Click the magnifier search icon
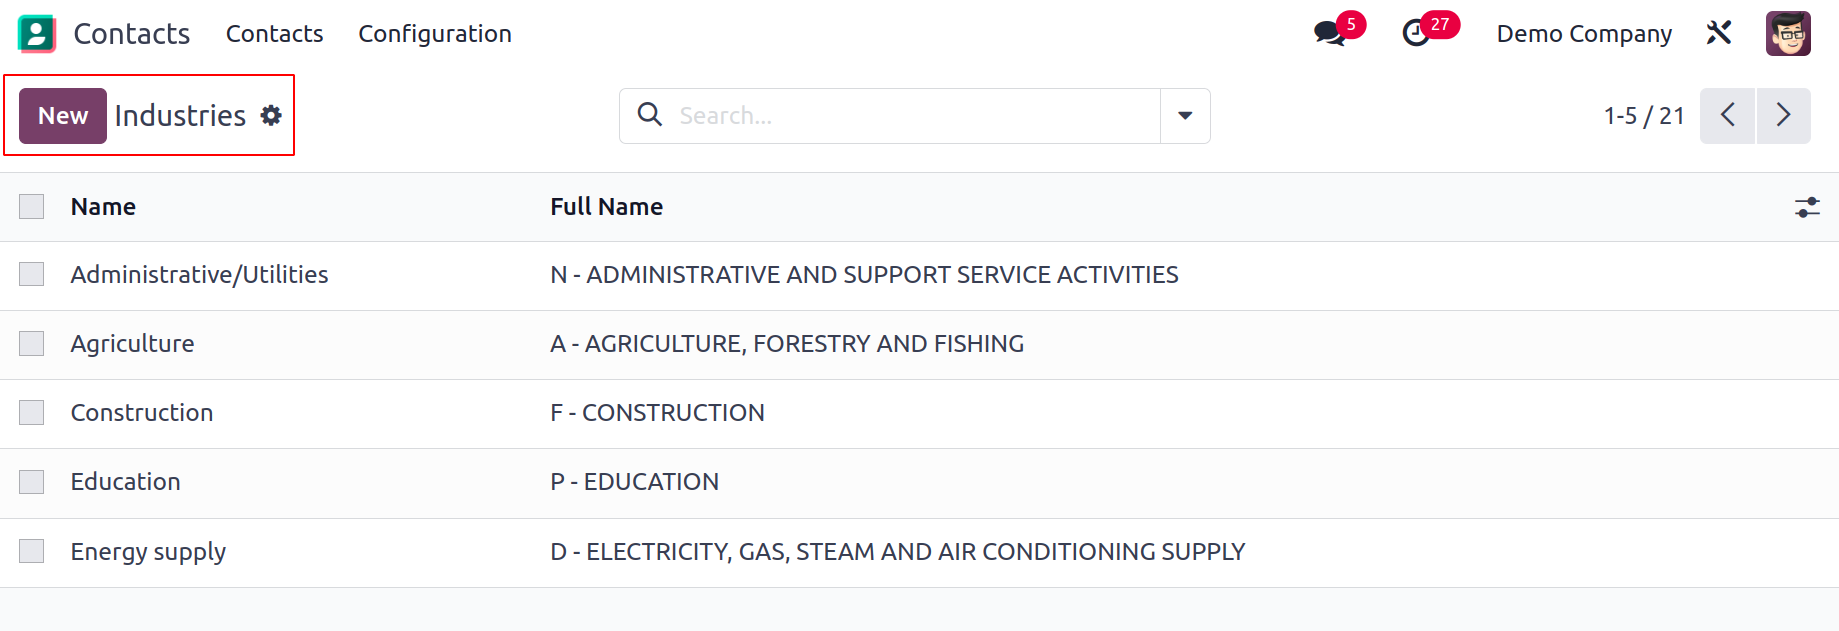The height and width of the screenshot is (631, 1839). pos(650,115)
